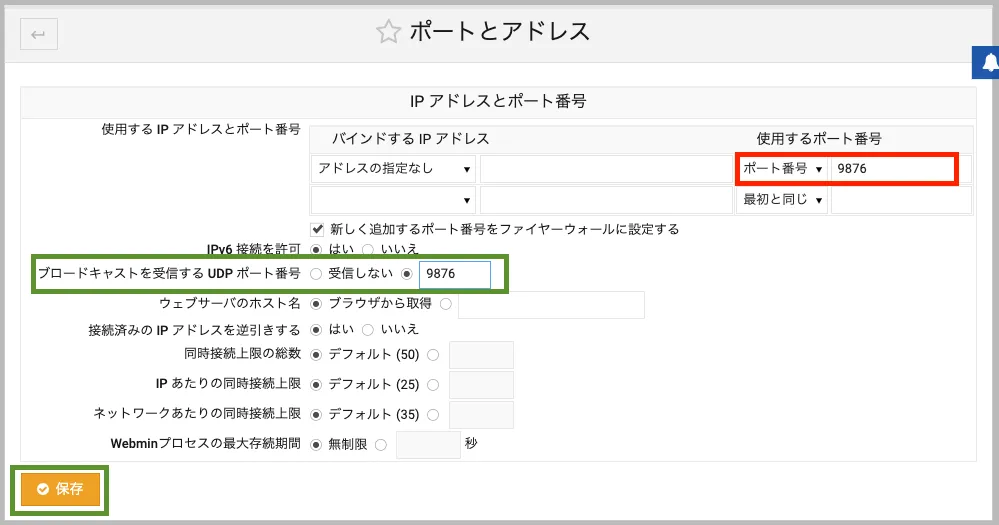This screenshot has height=525, width=999.
Task: Click the favorite star icon
Action: 387,32
